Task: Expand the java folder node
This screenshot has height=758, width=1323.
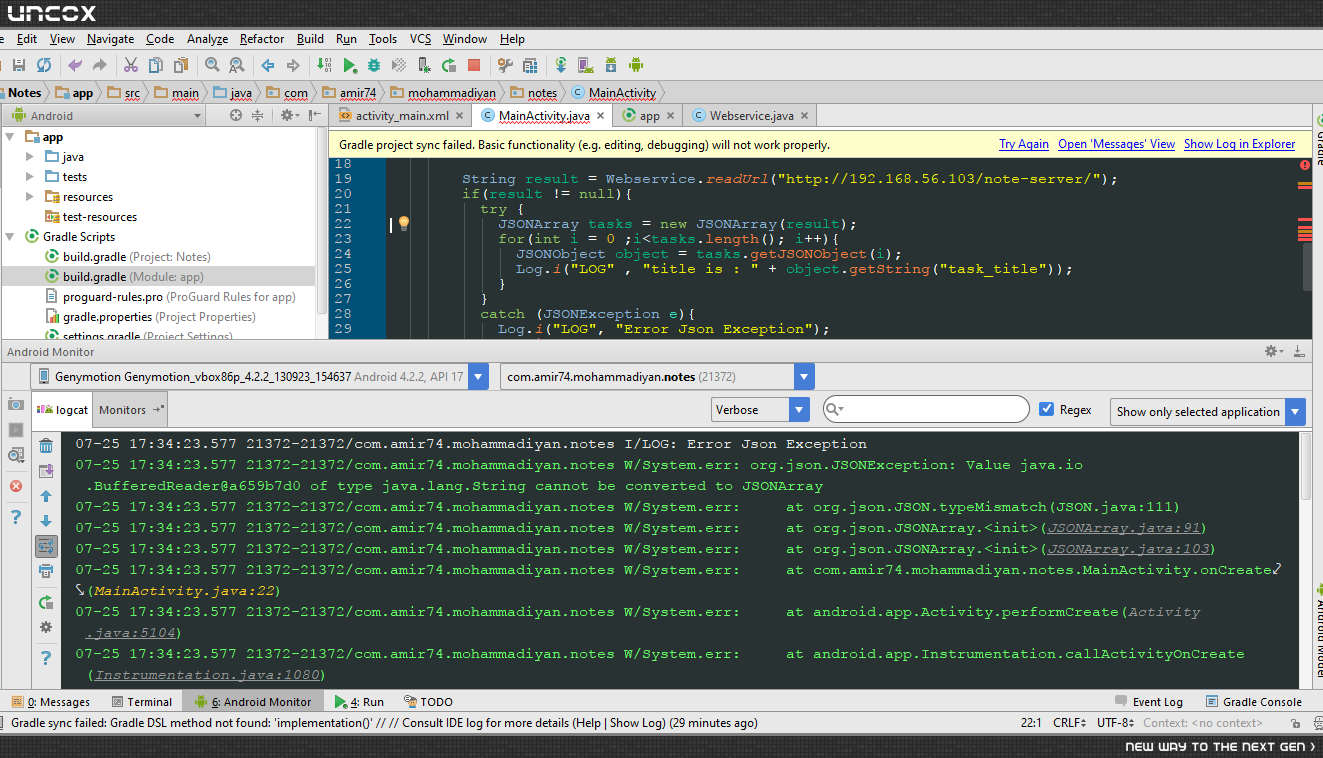Action: click(30, 157)
